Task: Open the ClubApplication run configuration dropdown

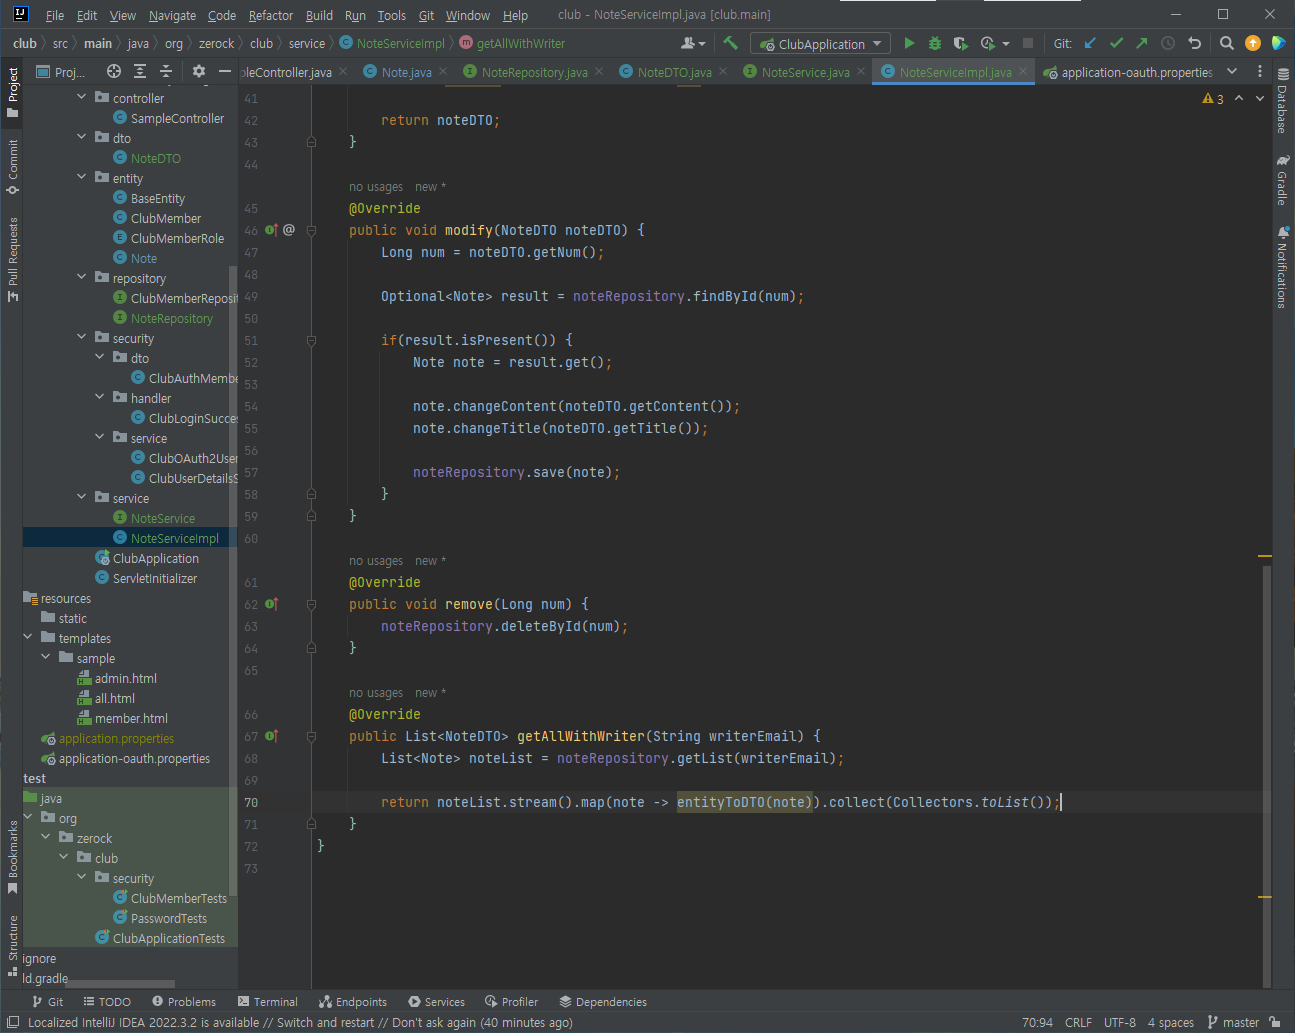Action: pos(822,44)
